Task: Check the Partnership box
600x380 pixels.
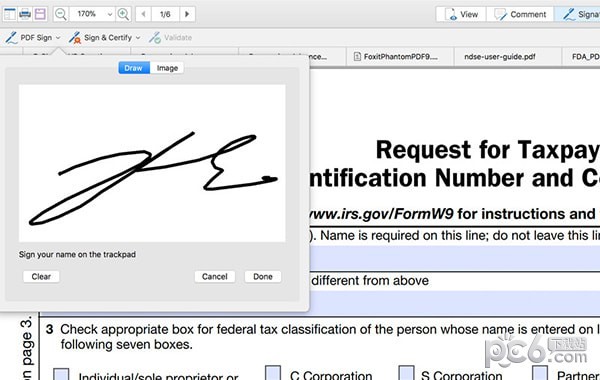Action: tap(540, 373)
